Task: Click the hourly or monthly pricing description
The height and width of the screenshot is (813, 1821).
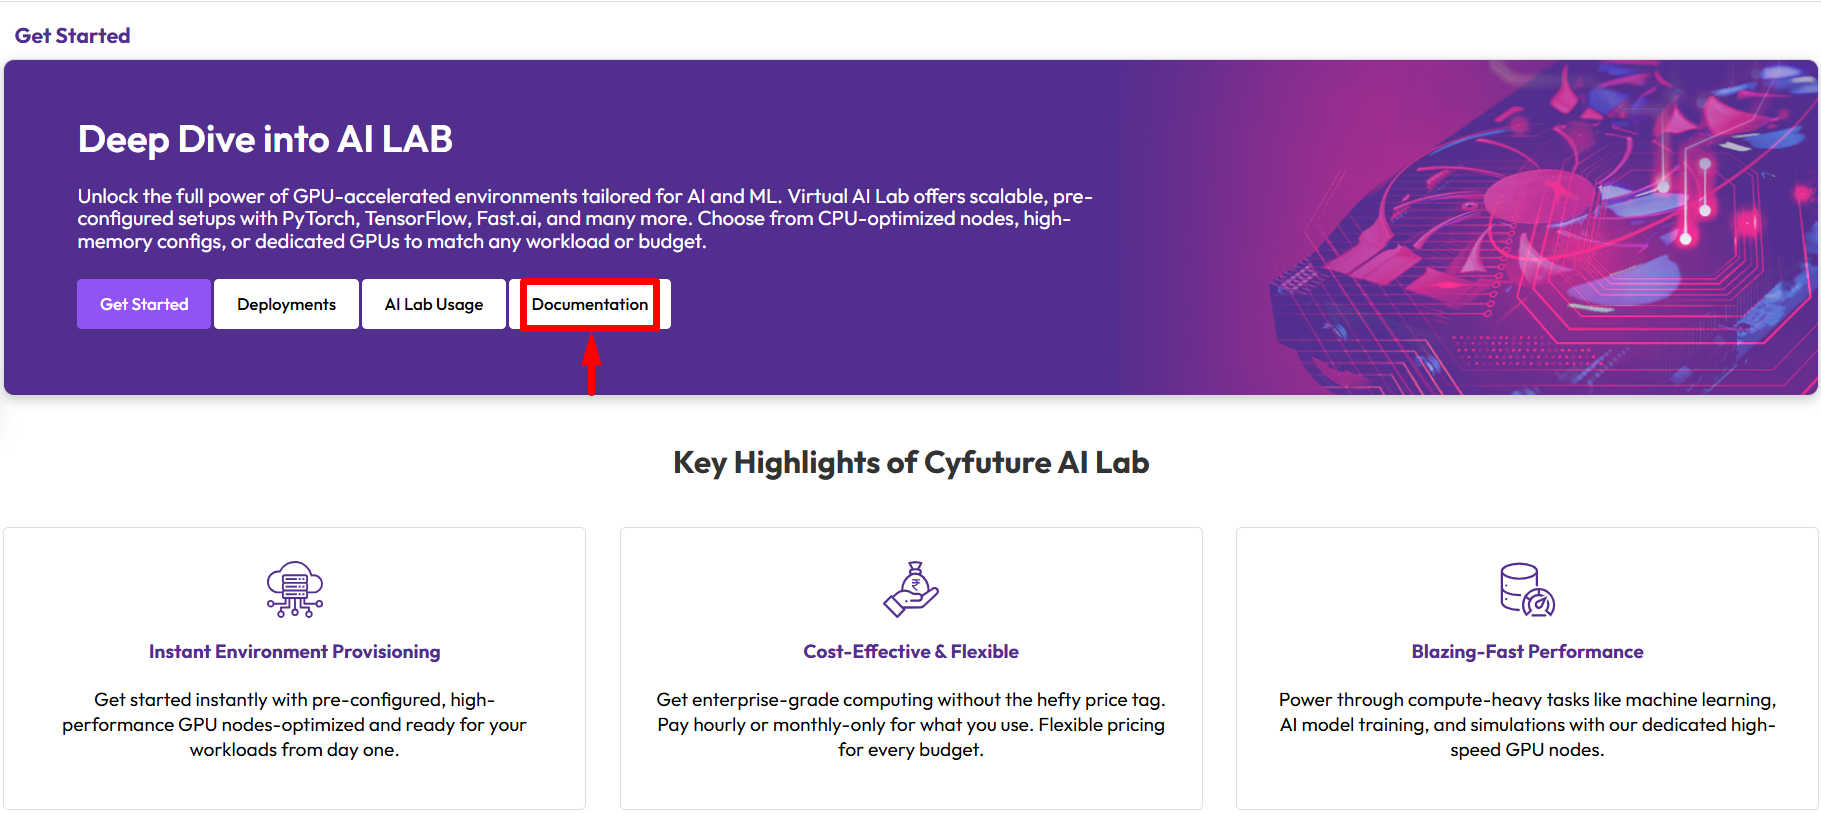Action: click(910, 725)
